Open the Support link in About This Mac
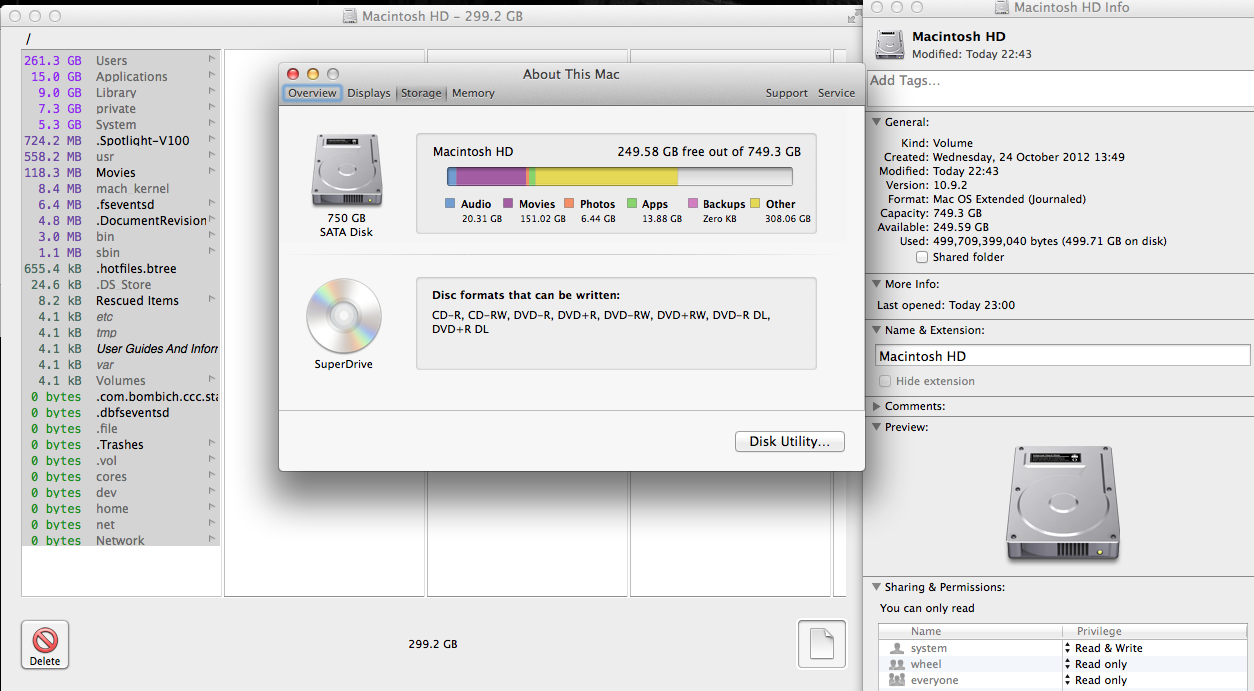 tap(787, 93)
